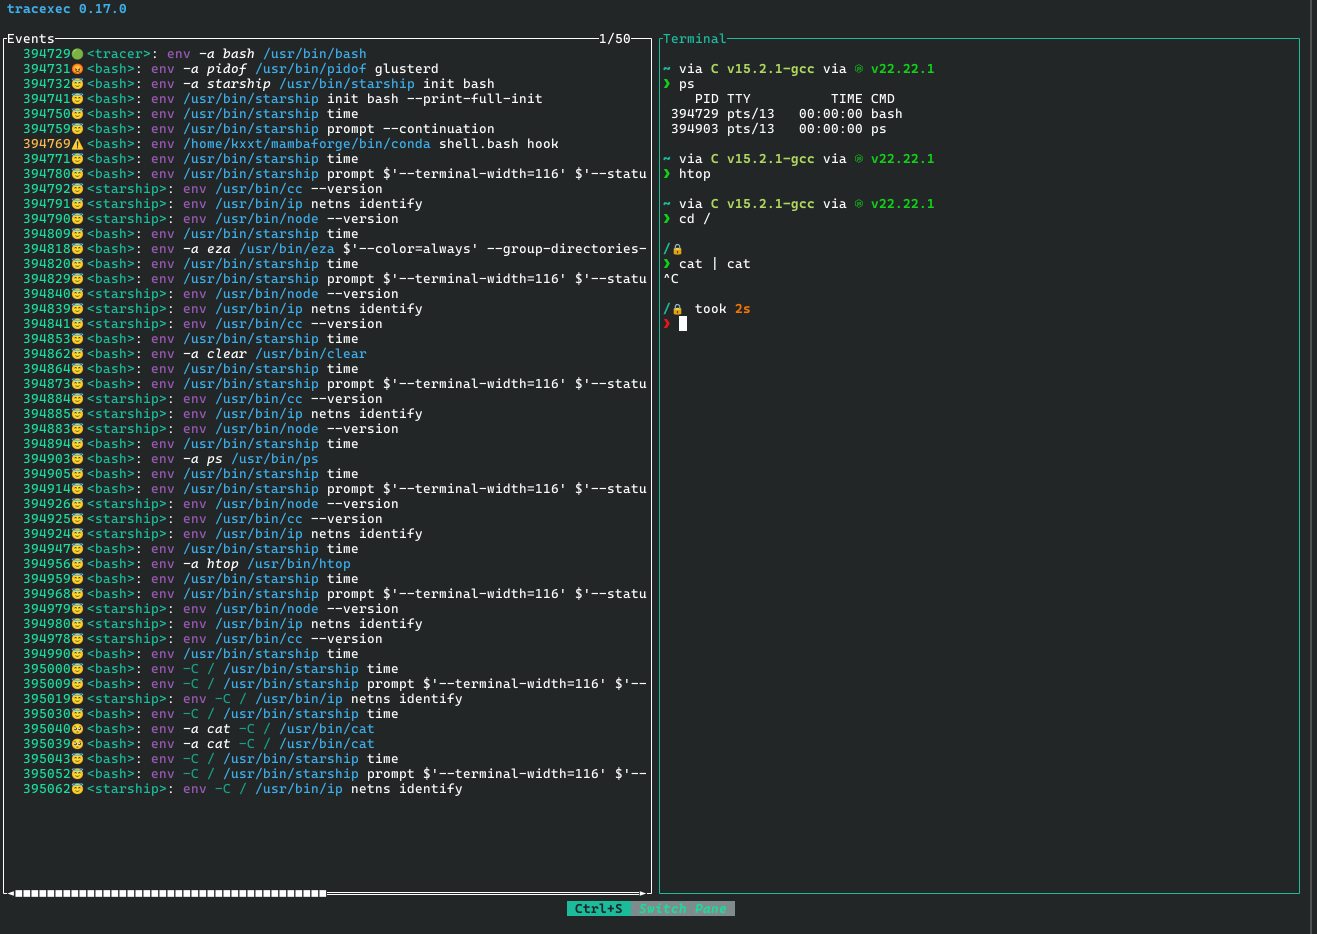Select the Events pane title
Image resolution: width=1317 pixels, height=934 pixels.
point(30,38)
